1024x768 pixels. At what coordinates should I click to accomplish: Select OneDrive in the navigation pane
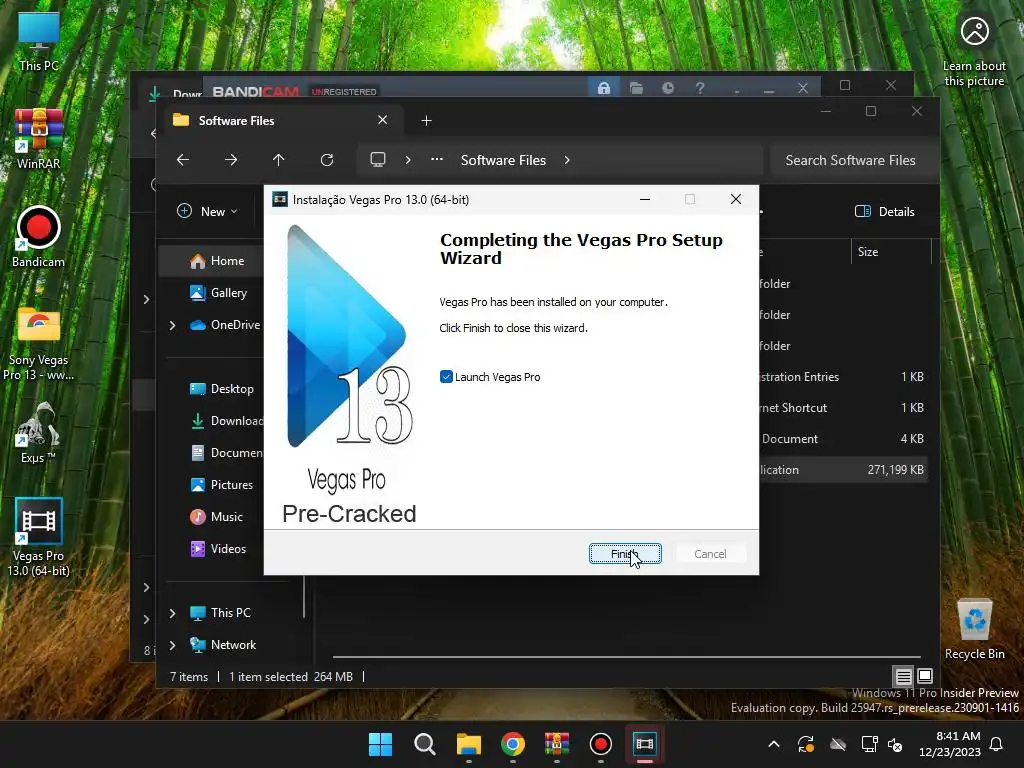225,325
